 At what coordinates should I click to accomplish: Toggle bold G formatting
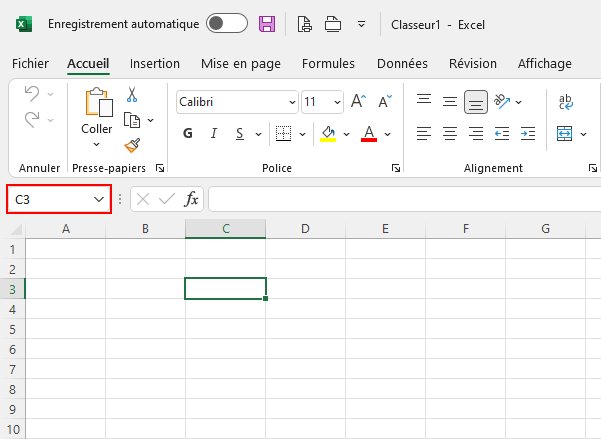point(187,133)
